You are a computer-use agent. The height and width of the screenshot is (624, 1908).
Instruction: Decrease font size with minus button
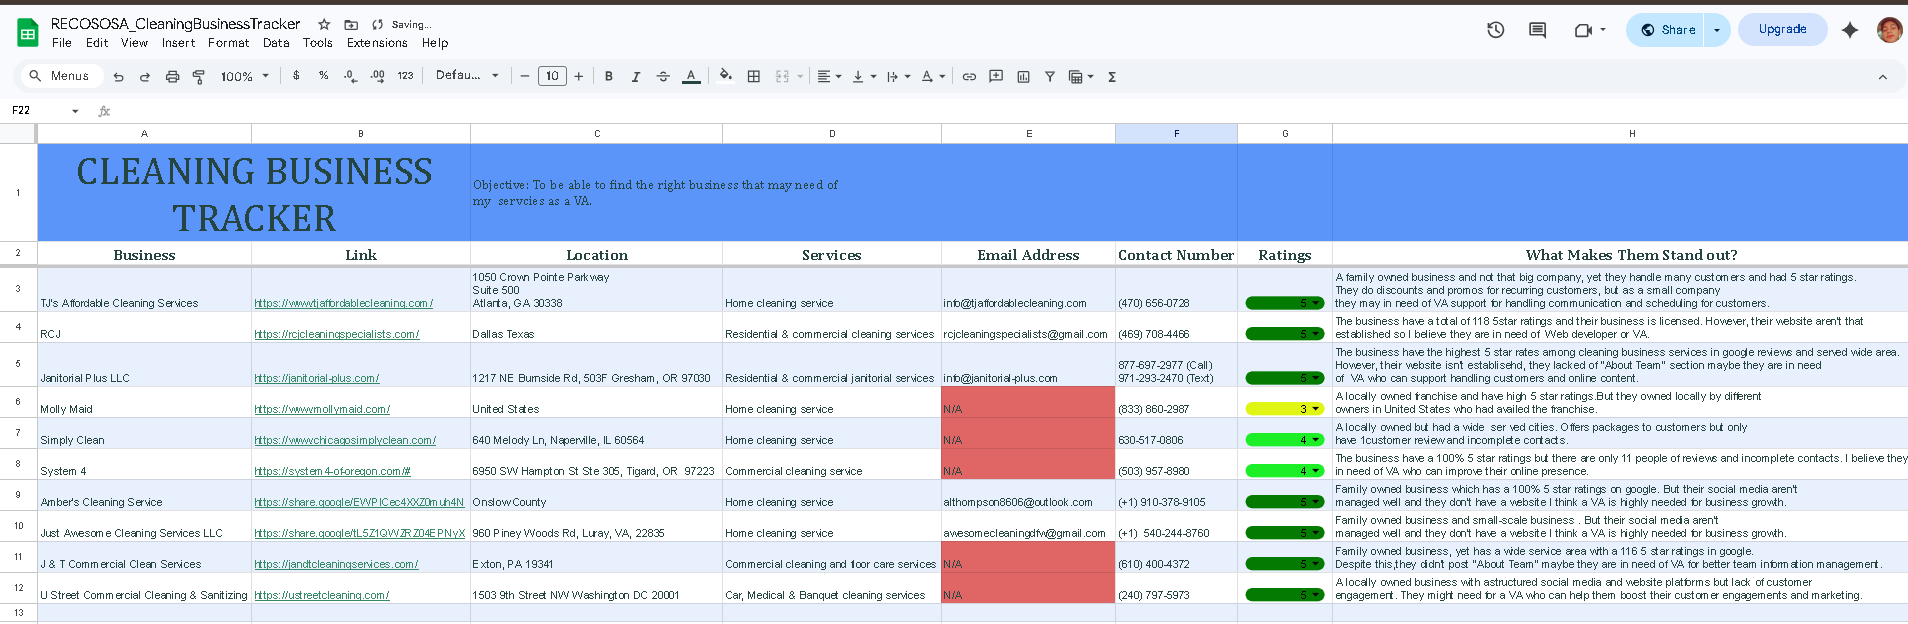(524, 76)
